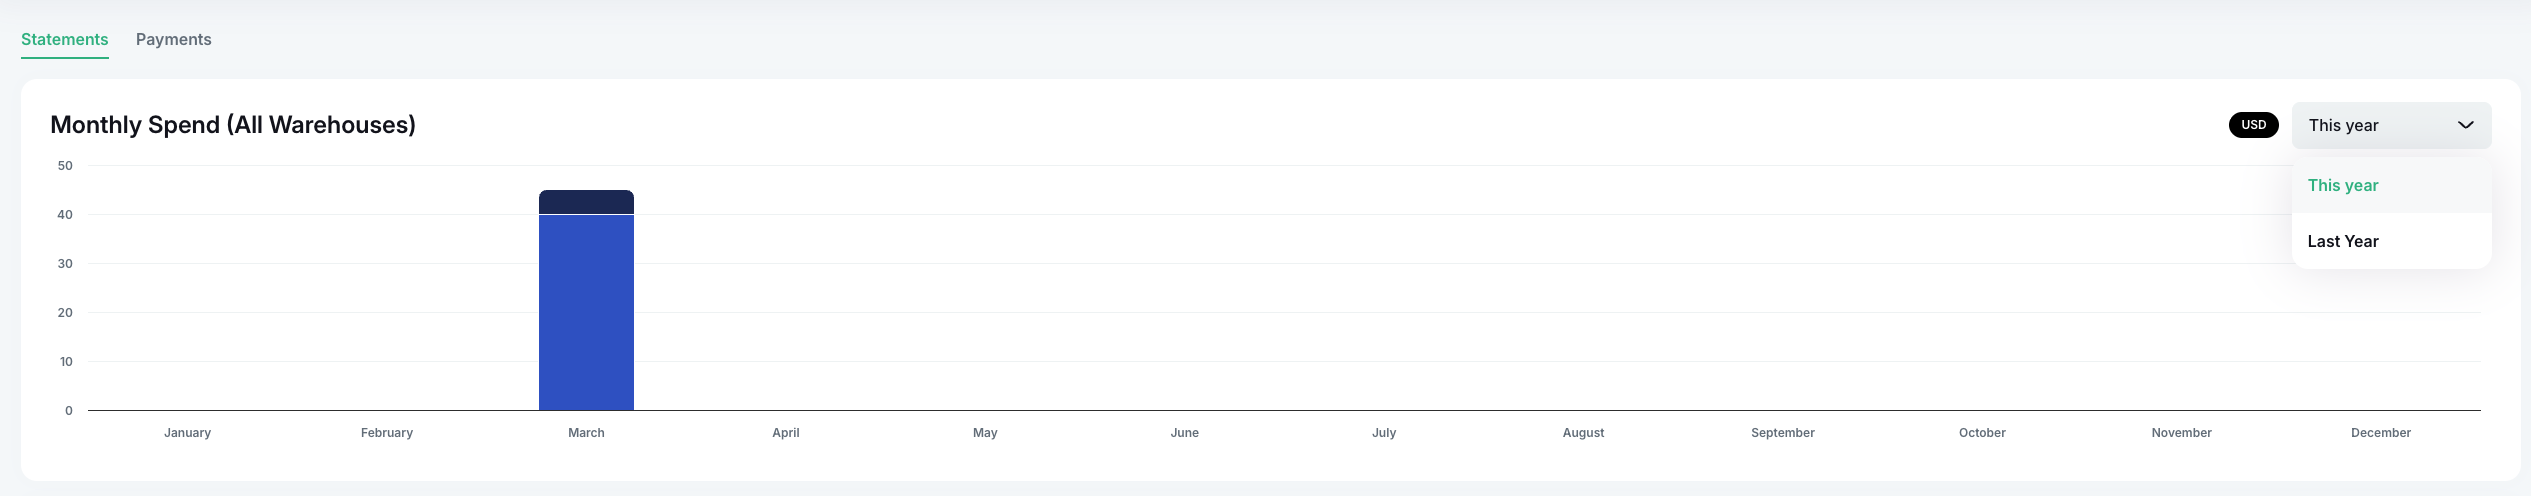Click the August axis label

(x=1583, y=433)
